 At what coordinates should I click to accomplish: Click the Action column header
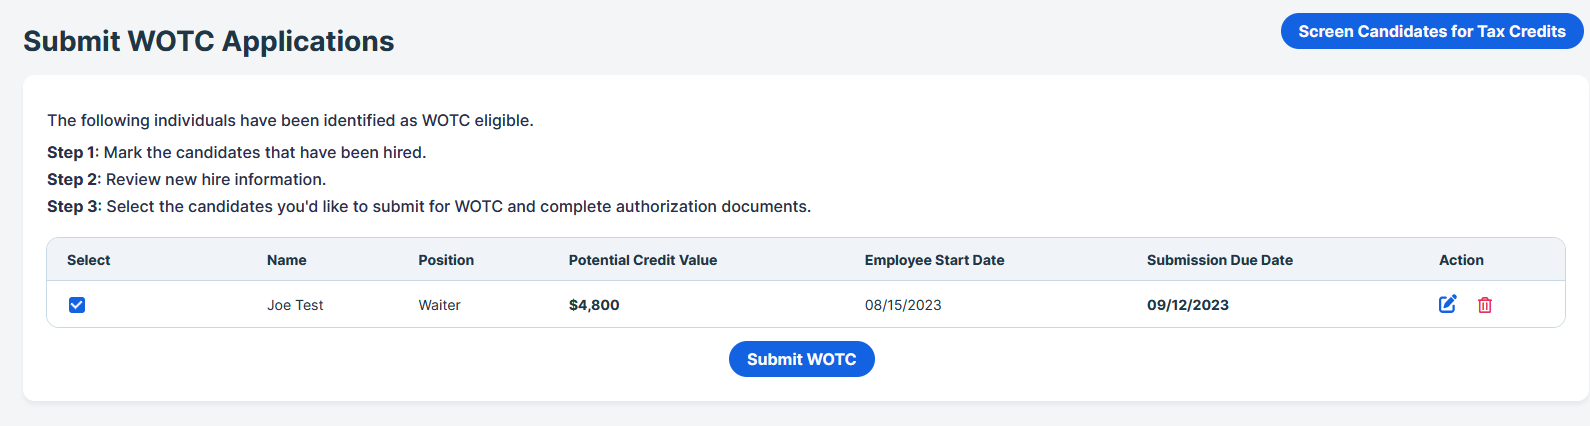pos(1461,260)
